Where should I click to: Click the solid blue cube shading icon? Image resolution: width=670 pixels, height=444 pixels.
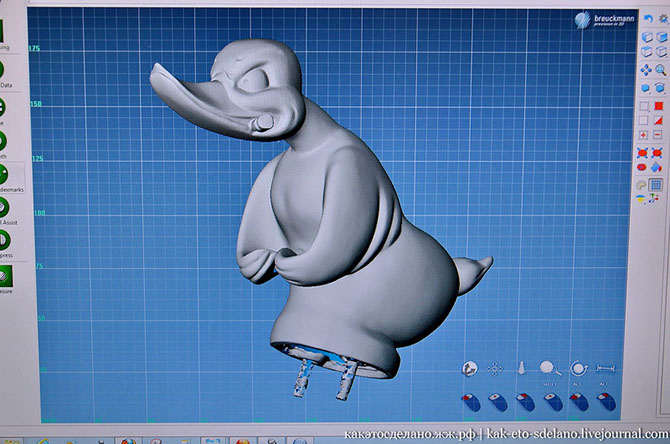645,88
